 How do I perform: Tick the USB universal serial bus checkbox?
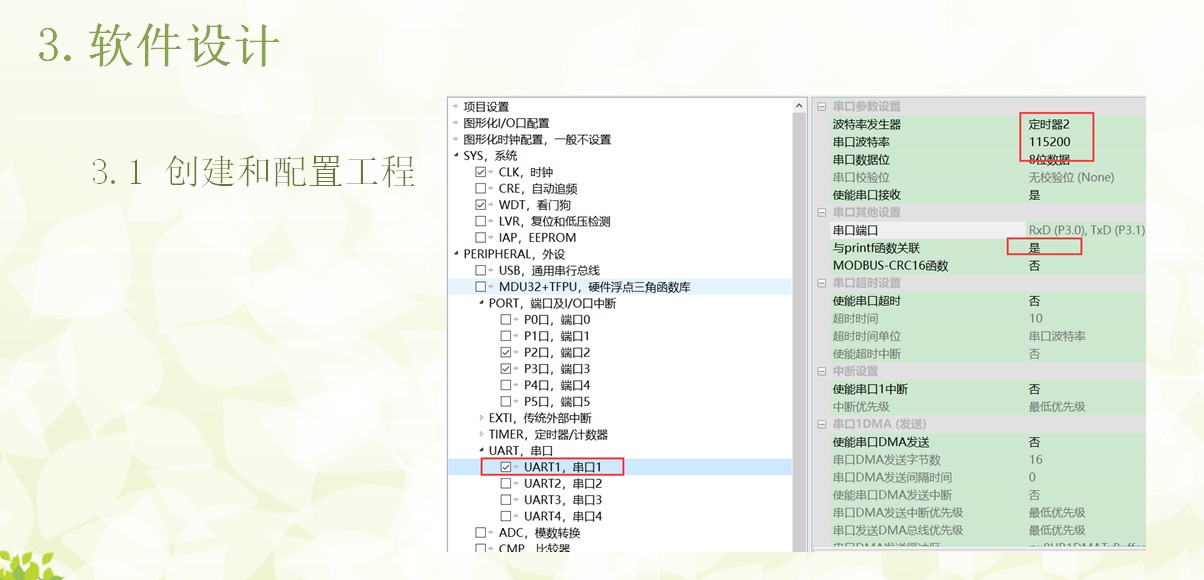(481, 271)
